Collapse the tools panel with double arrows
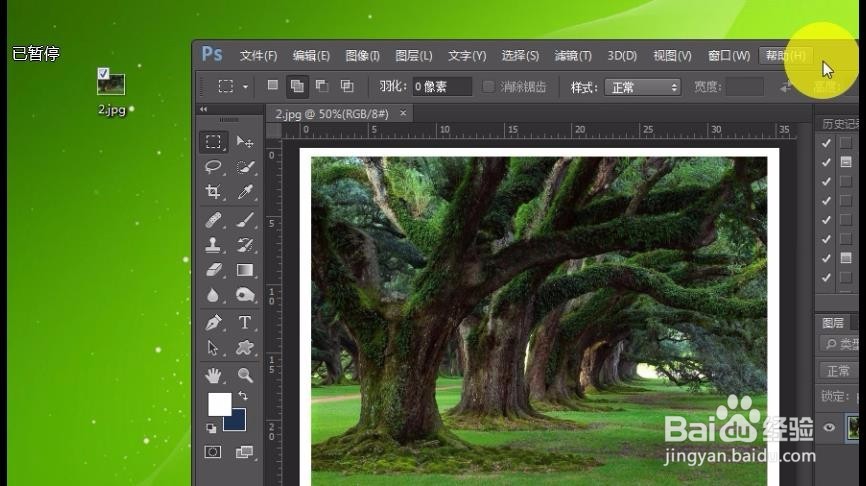This screenshot has height=486, width=866. pos(203,109)
